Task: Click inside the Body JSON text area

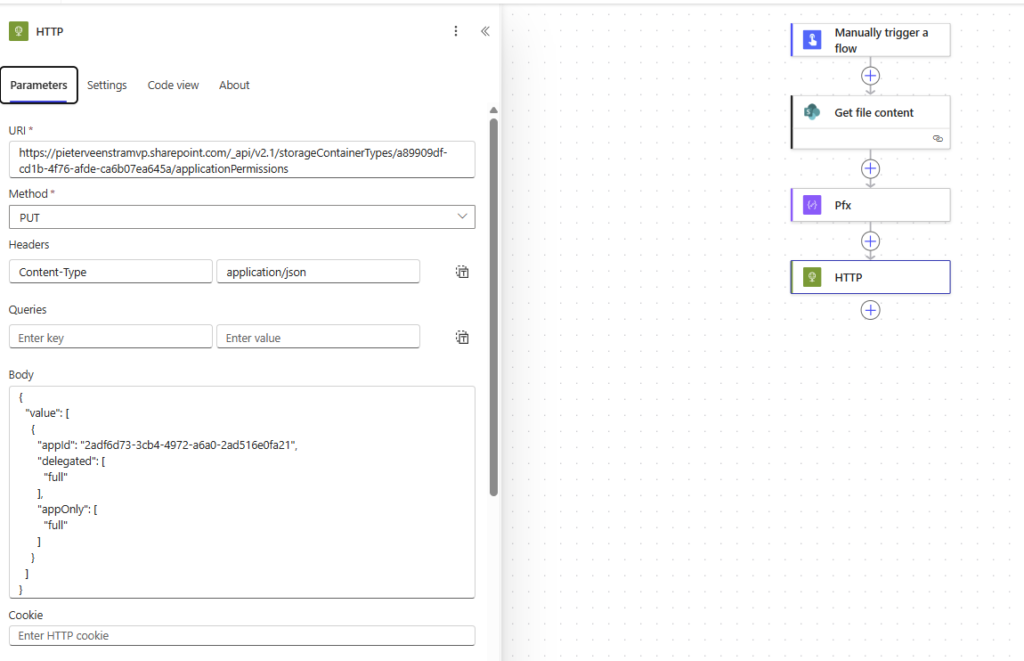Action: pos(242,492)
